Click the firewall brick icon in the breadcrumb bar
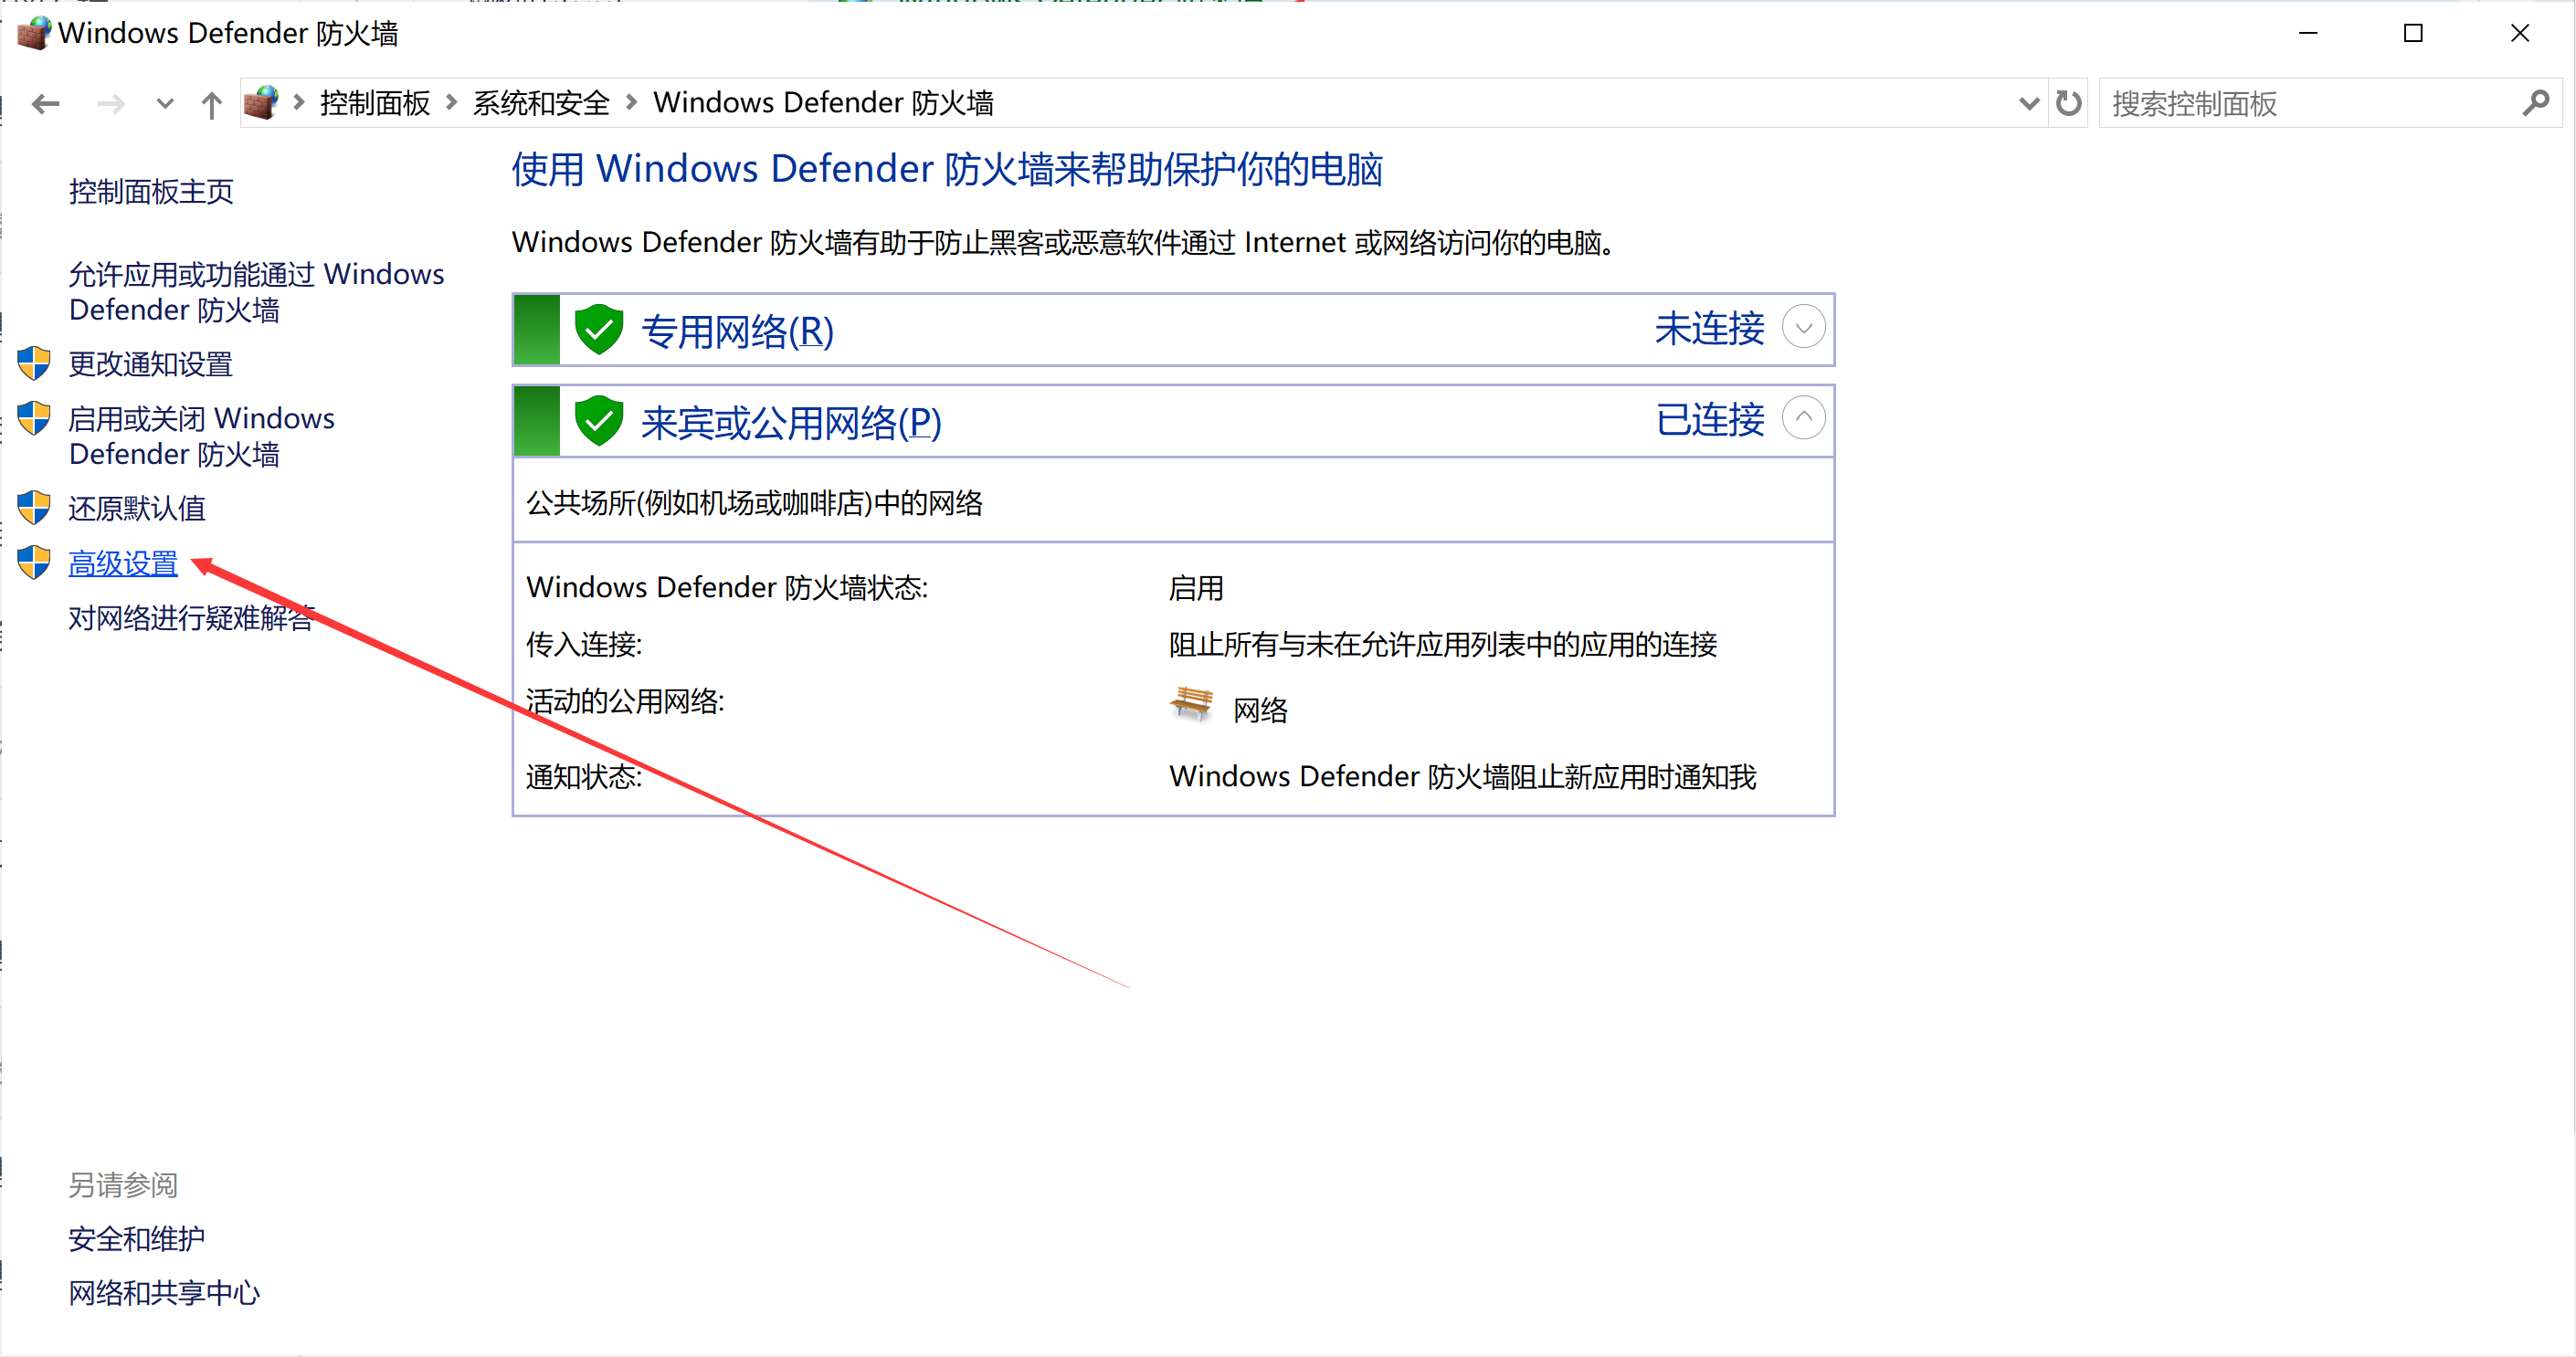Viewport: 2576px width, 1357px height. coord(262,101)
